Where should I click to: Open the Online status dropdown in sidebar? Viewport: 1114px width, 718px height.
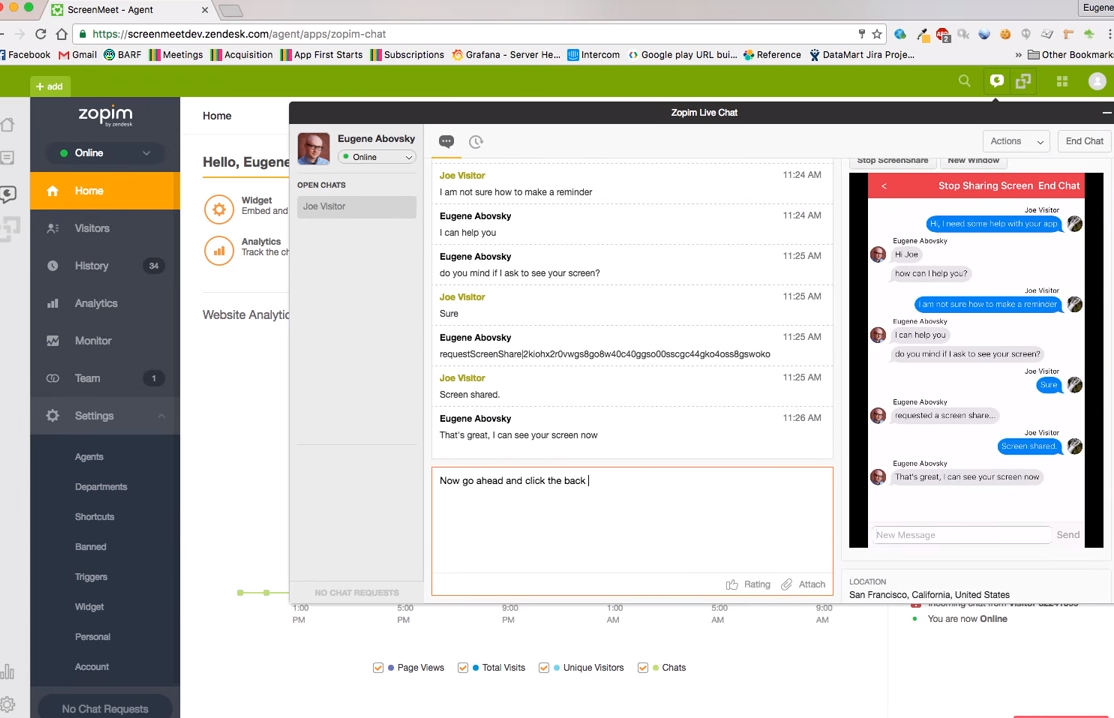pyautogui.click(x=105, y=153)
